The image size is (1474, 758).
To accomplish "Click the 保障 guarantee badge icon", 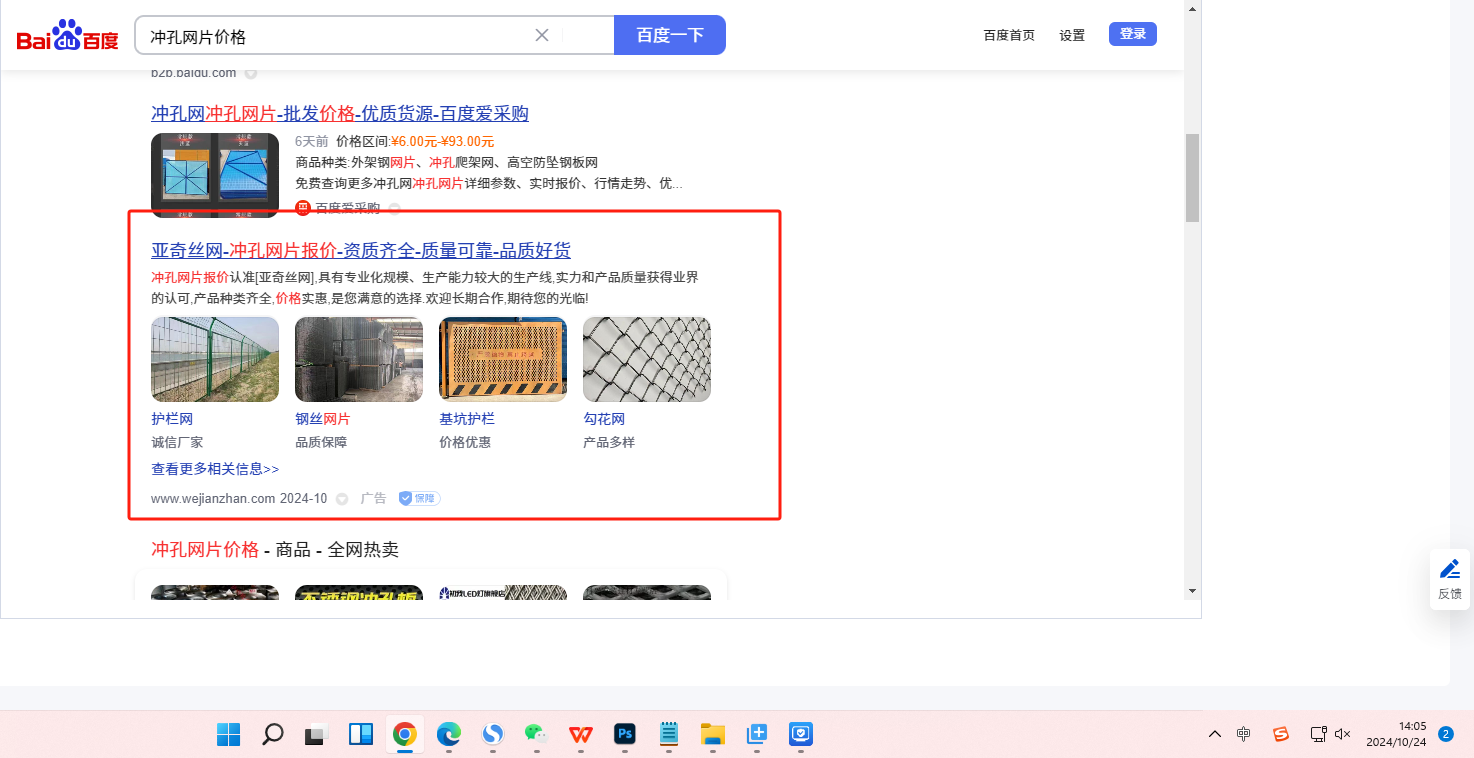I will pos(419,498).
